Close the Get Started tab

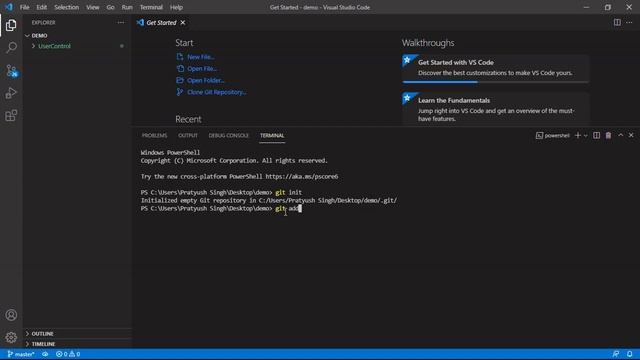coord(183,22)
